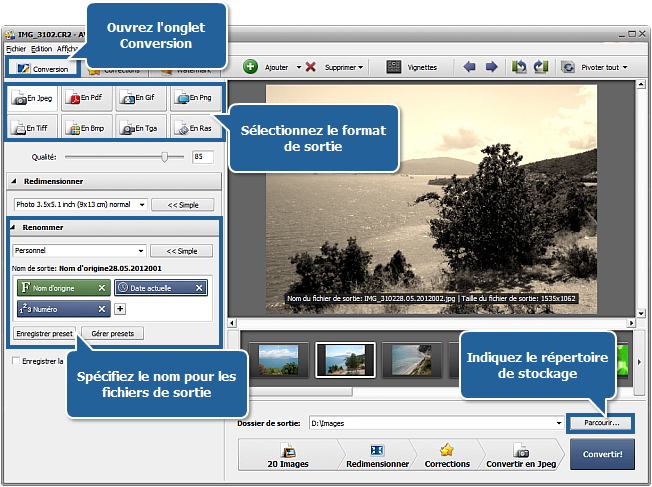Screen dimensions: 652x487
Task: Click the Parcourir... button
Action: 601,423
